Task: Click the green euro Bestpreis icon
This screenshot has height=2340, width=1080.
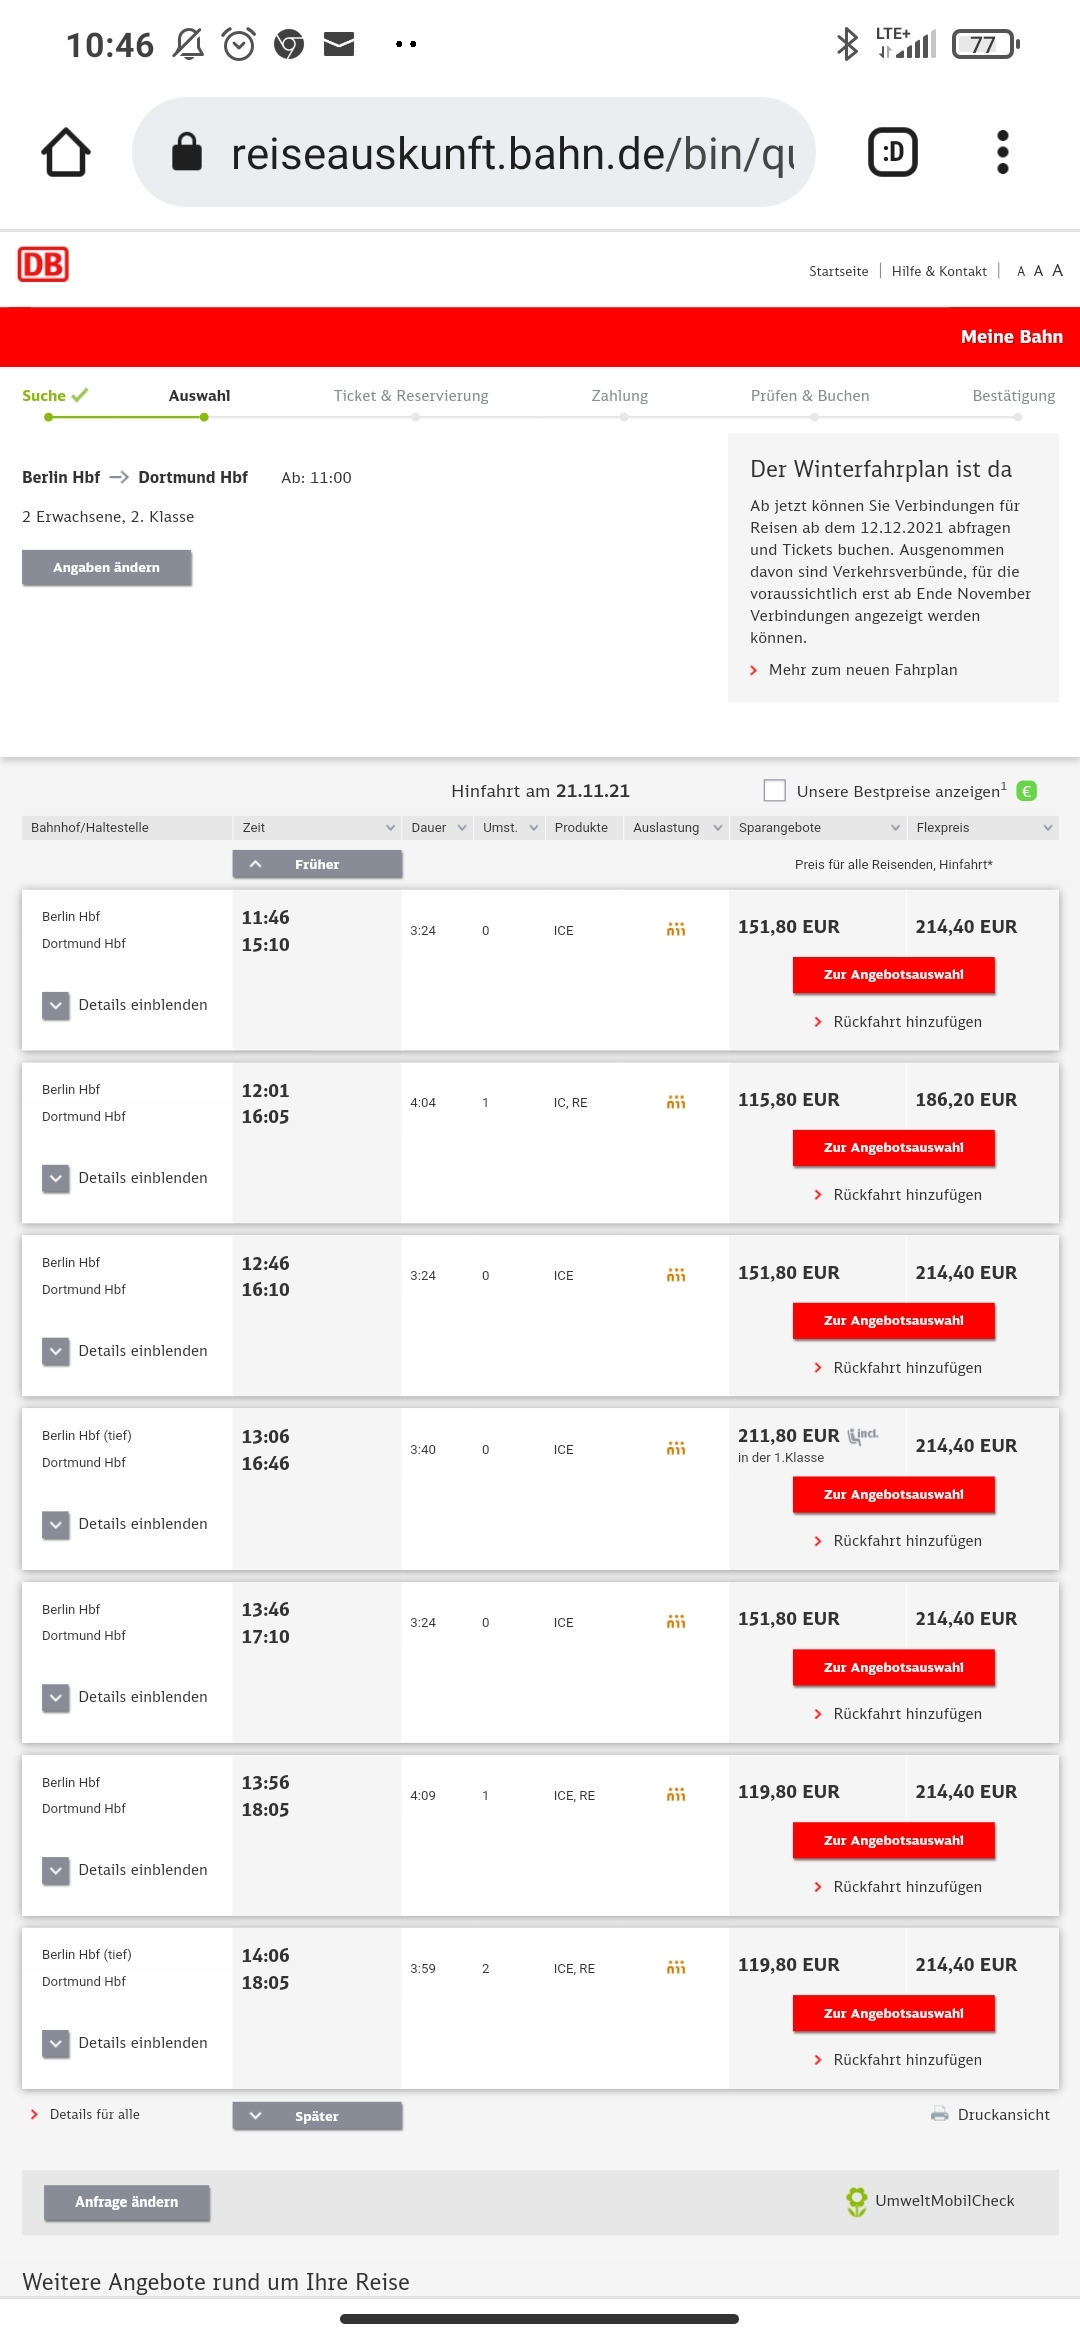Action: 1026,791
